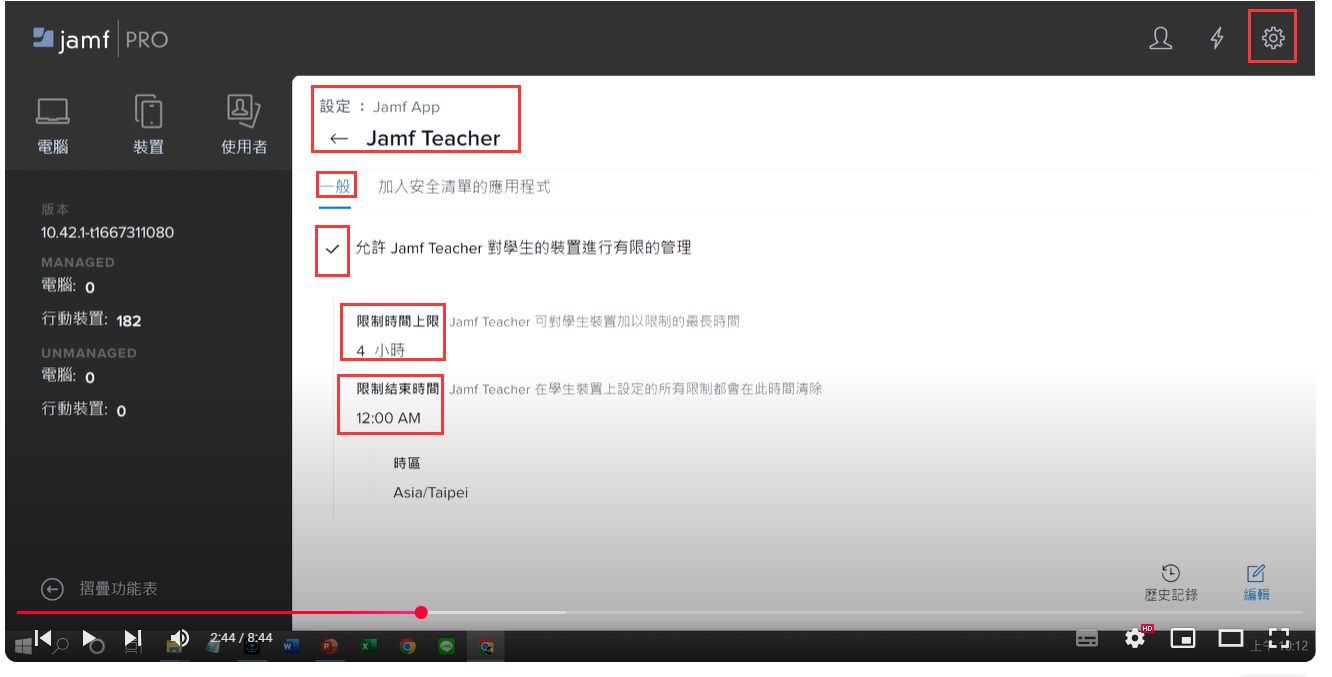Open PowerPoint in the taskbar
Image resolution: width=1332 pixels, height=677 pixels.
(x=330, y=646)
